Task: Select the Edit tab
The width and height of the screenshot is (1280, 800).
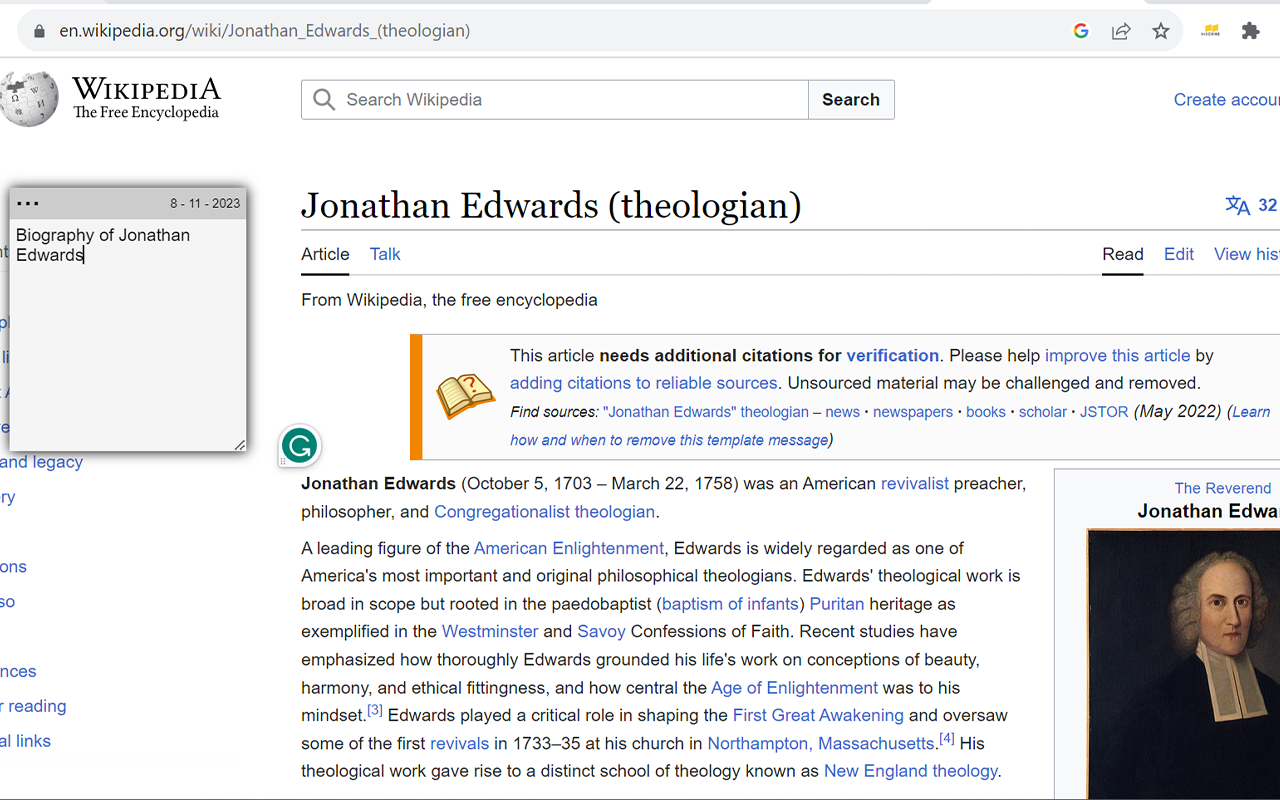Action: [1179, 254]
